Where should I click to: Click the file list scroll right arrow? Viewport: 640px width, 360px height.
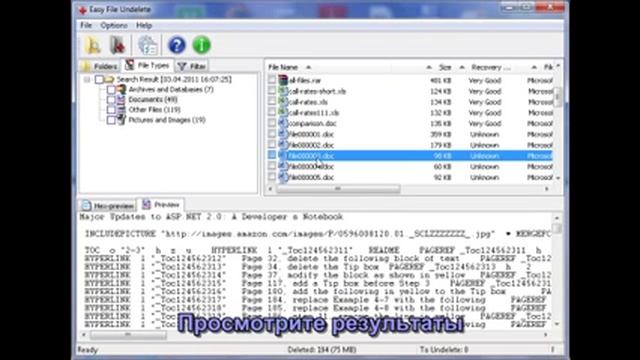coord(547,189)
